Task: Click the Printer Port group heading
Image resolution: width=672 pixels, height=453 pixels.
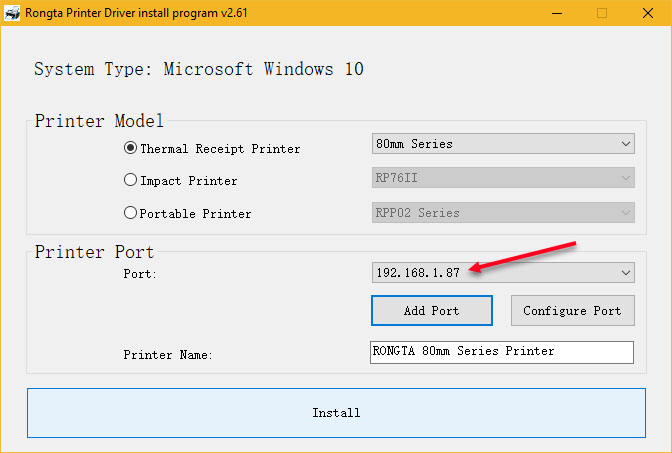Action: tap(94, 251)
